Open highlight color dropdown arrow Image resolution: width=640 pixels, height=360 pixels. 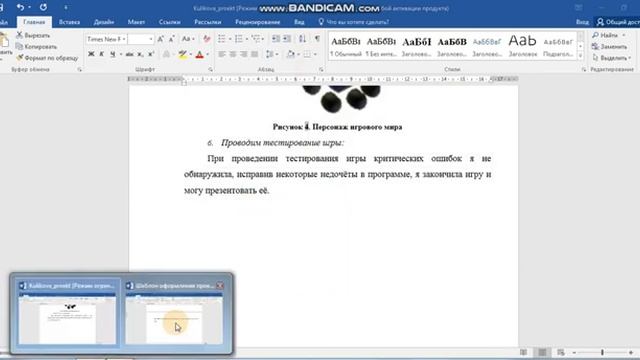coord(190,54)
